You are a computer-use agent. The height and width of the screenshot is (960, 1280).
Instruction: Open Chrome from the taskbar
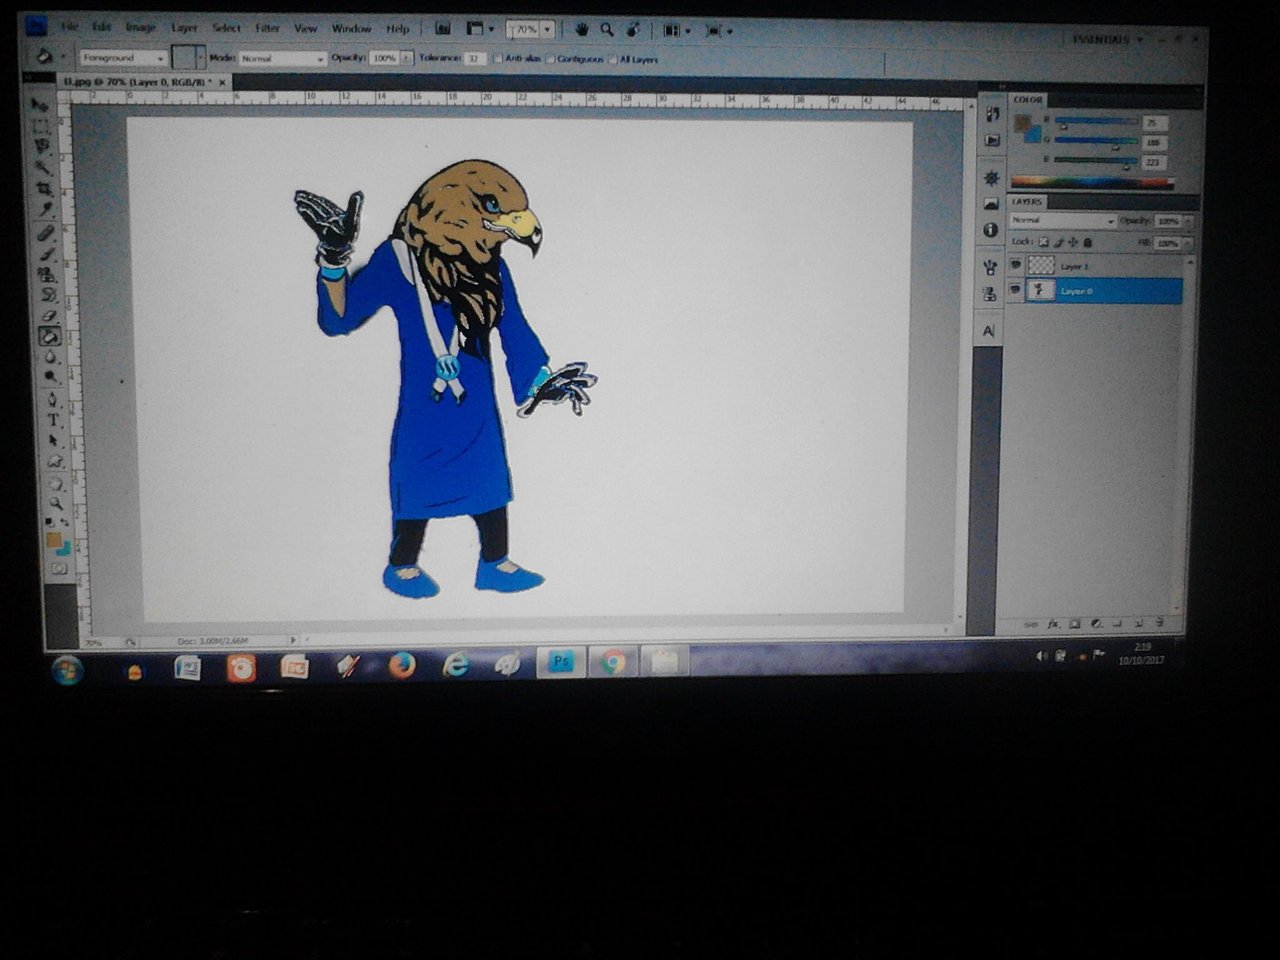click(x=612, y=662)
